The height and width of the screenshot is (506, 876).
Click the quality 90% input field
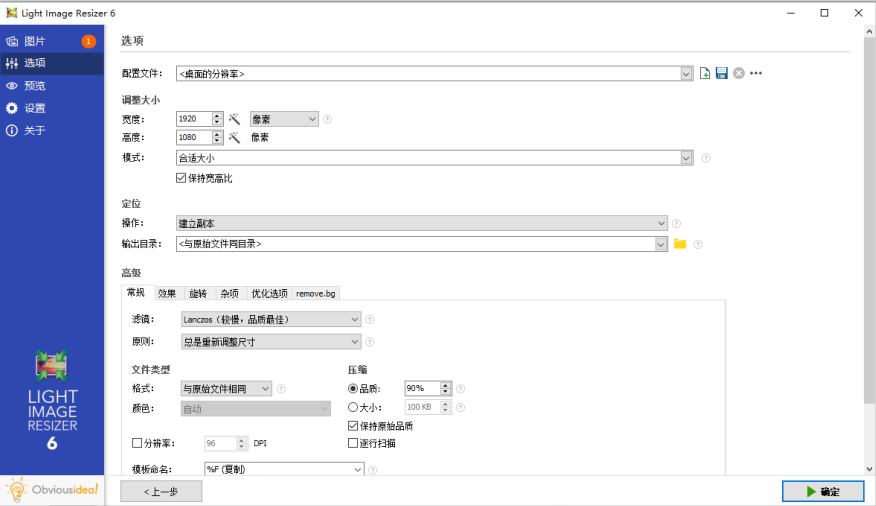pyautogui.click(x=422, y=389)
